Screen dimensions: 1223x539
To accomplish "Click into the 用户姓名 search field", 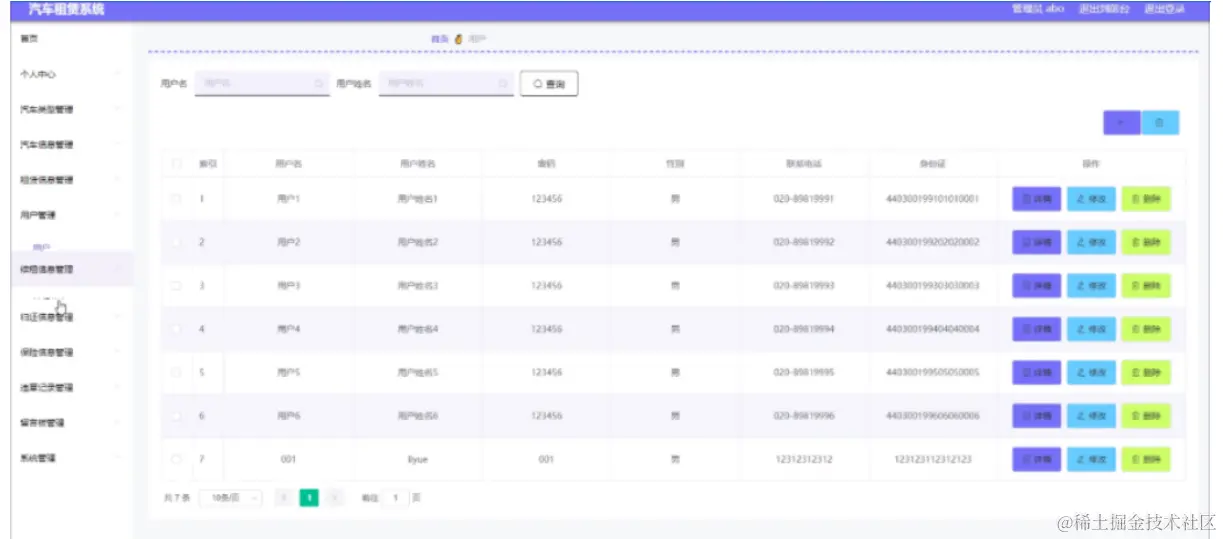I will [x=447, y=84].
